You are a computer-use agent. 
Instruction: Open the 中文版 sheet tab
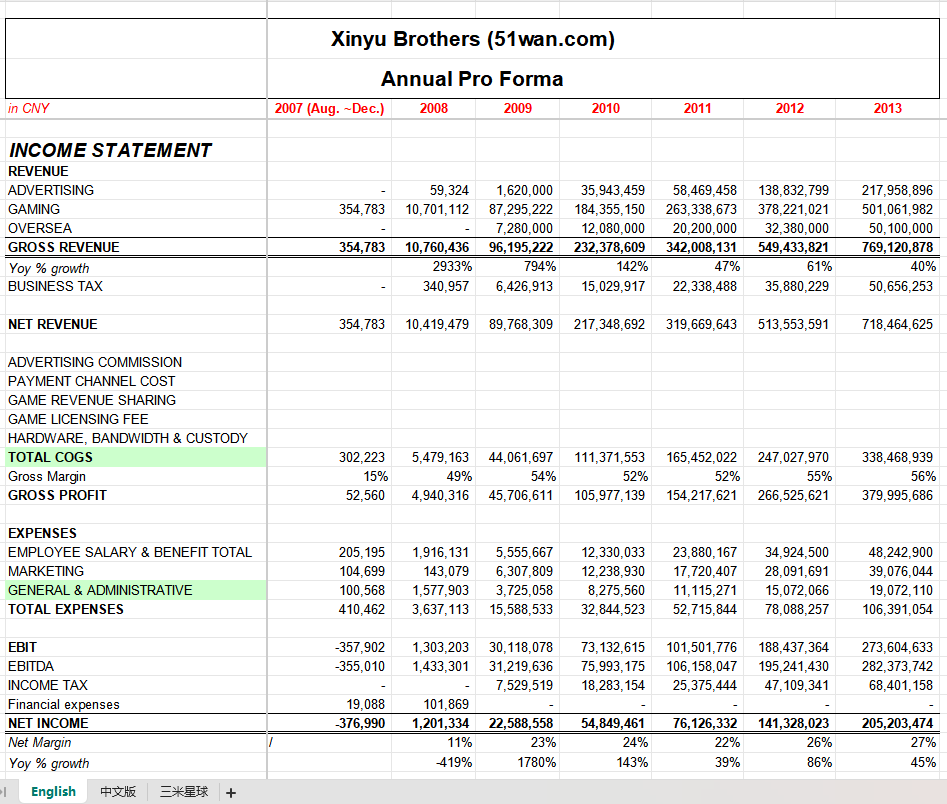[118, 791]
